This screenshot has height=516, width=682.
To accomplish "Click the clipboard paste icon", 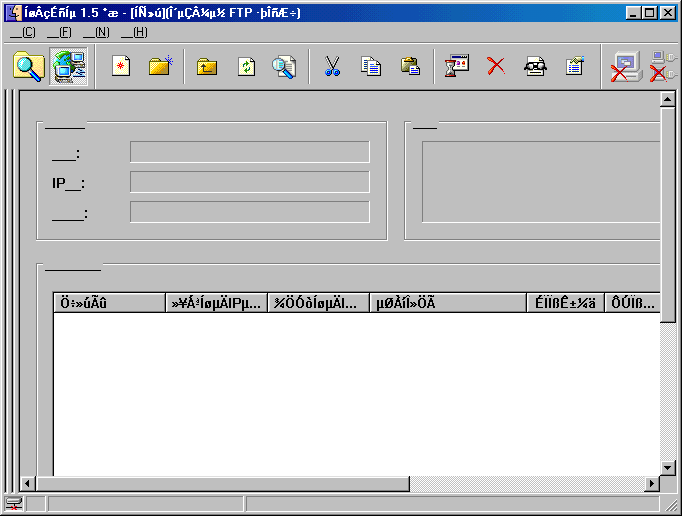I will (x=410, y=67).
